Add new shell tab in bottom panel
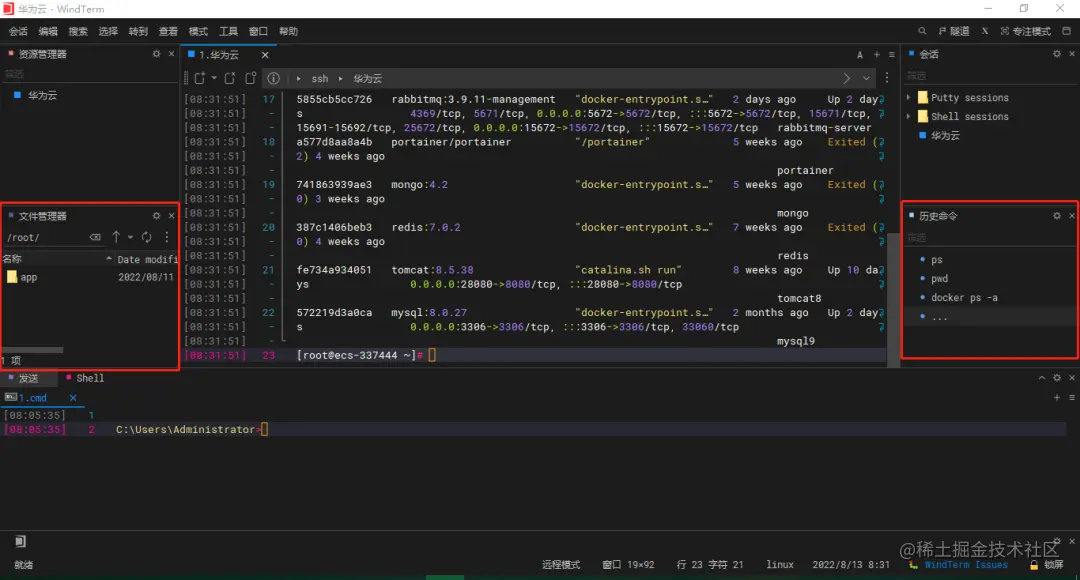Screen dimensions: 1080x580 (1057, 397)
